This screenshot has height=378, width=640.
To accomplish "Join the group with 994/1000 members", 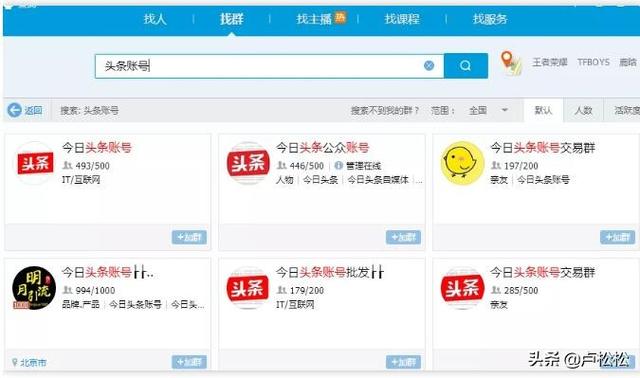I will click(189, 362).
